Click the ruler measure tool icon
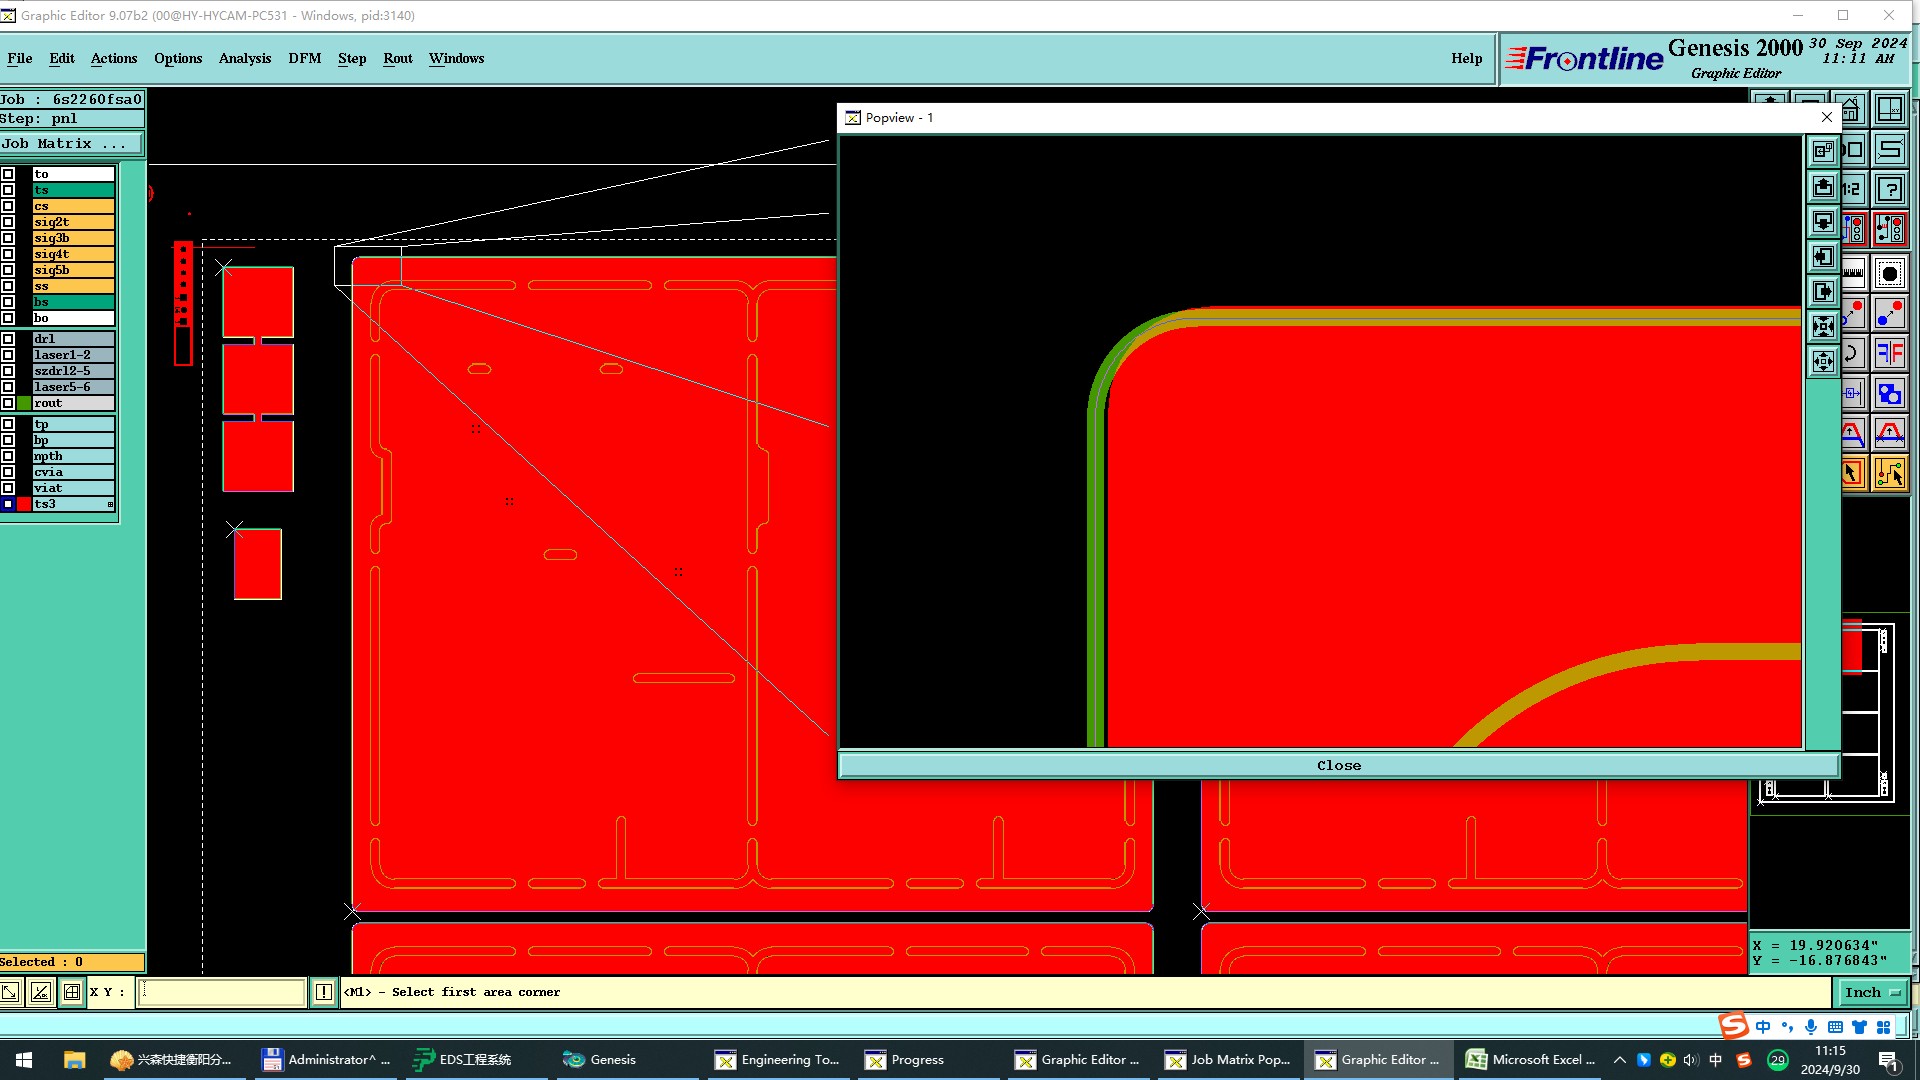Screen dimensions: 1920x1080 click(x=1853, y=273)
